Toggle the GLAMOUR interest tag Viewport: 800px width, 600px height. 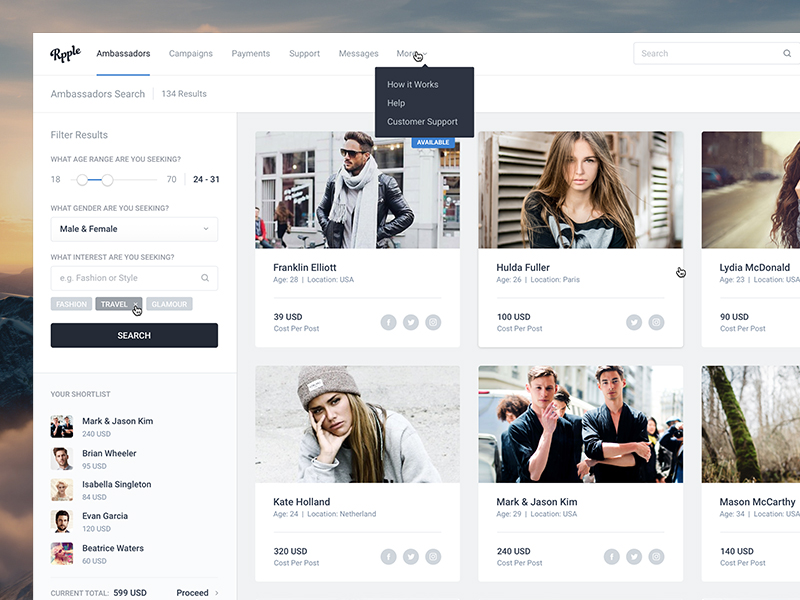169,304
